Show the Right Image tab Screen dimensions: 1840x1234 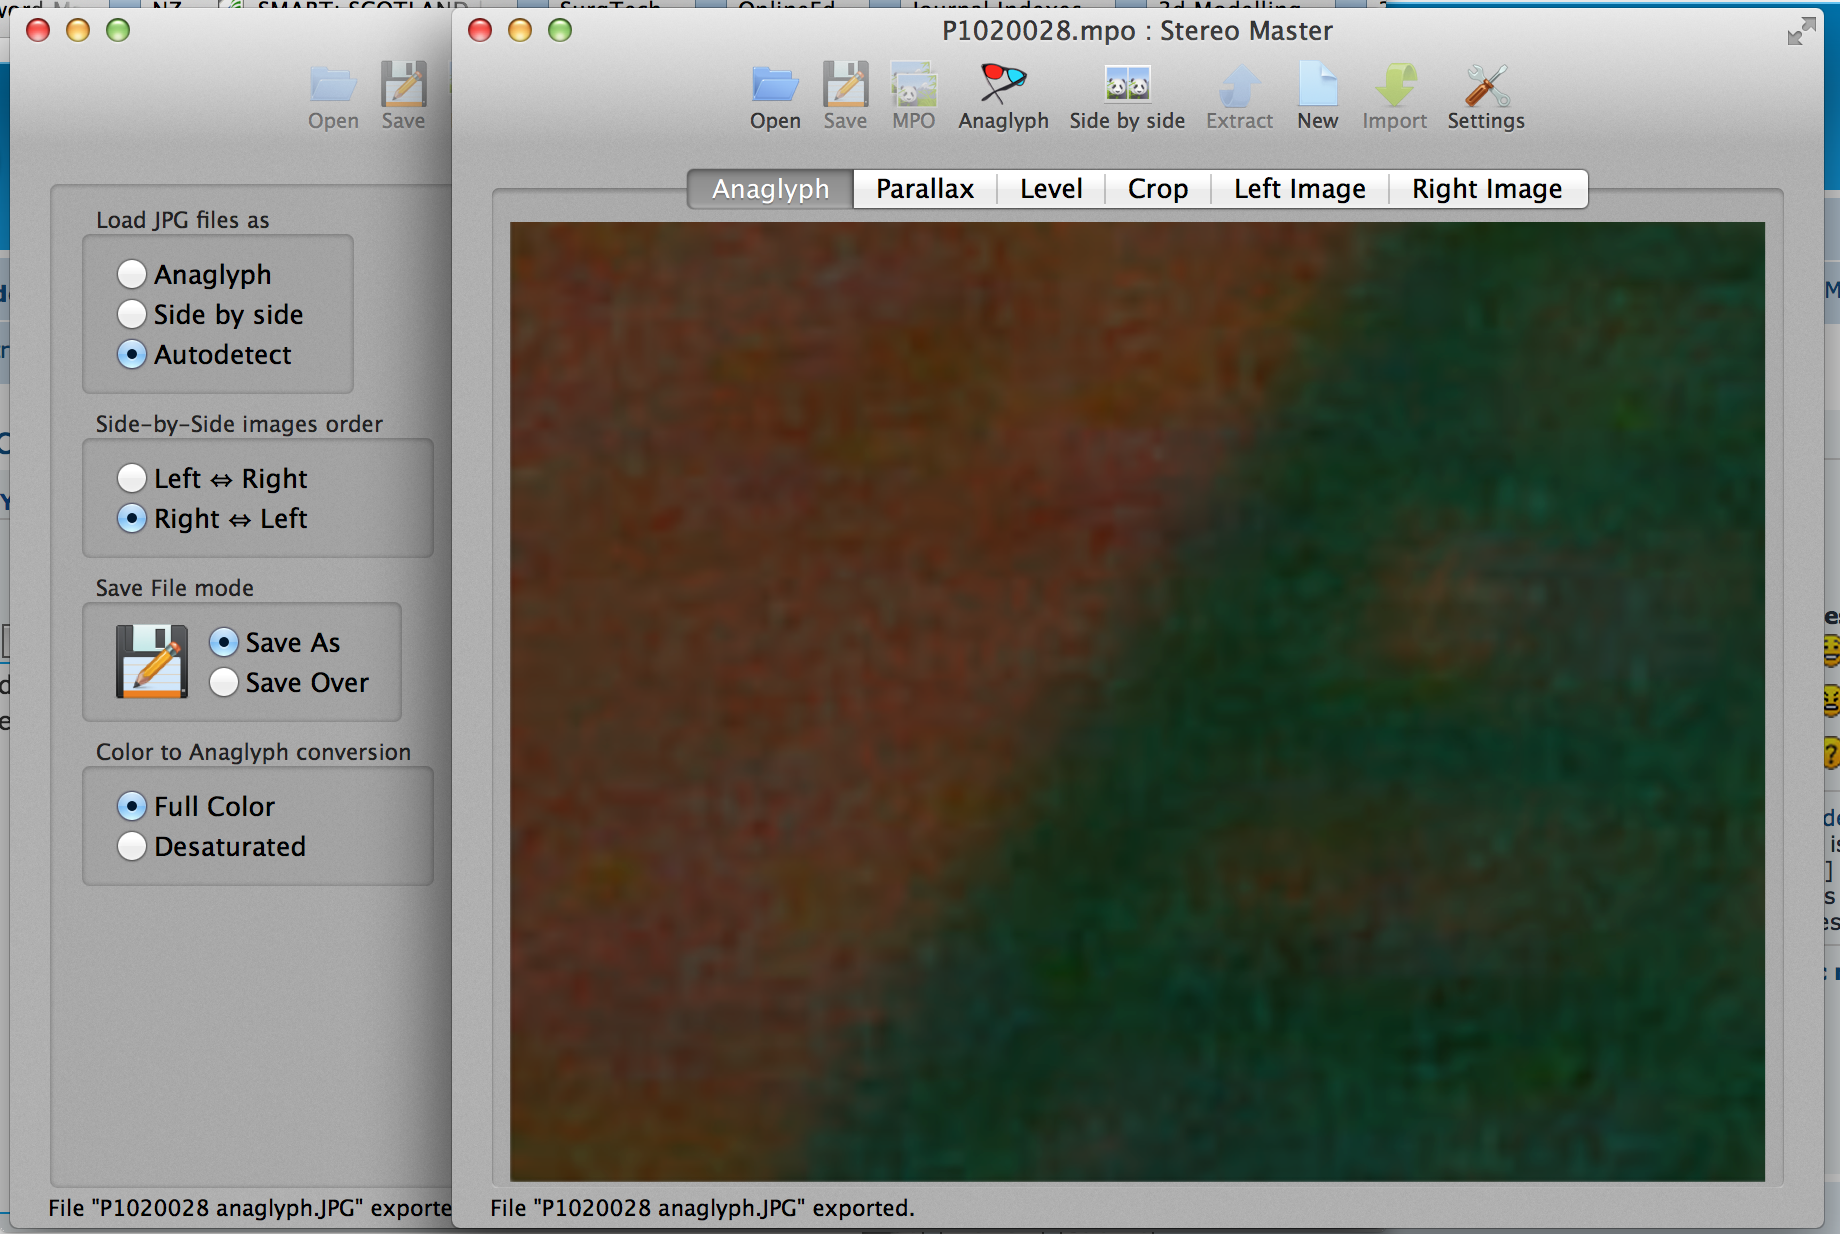click(x=1486, y=189)
